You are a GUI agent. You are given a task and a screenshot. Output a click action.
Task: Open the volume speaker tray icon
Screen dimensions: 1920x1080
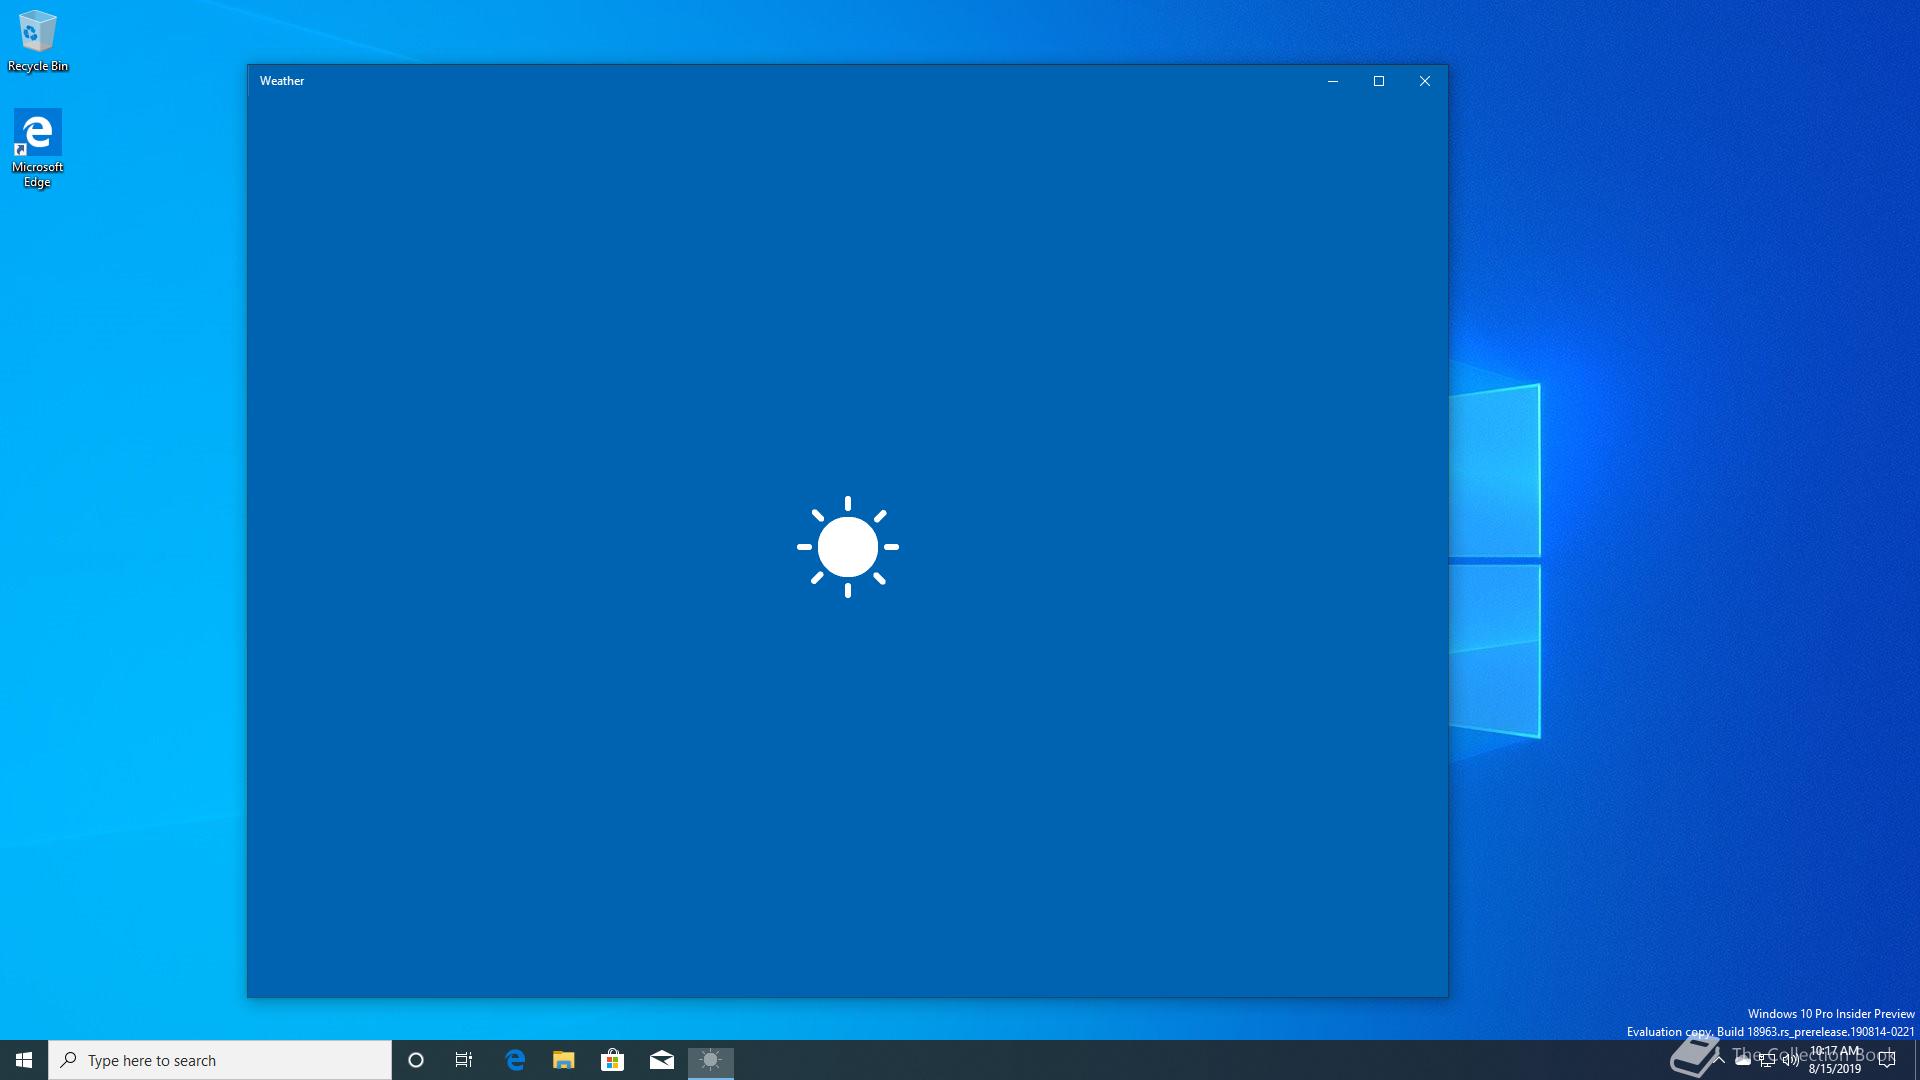pos(1791,1060)
